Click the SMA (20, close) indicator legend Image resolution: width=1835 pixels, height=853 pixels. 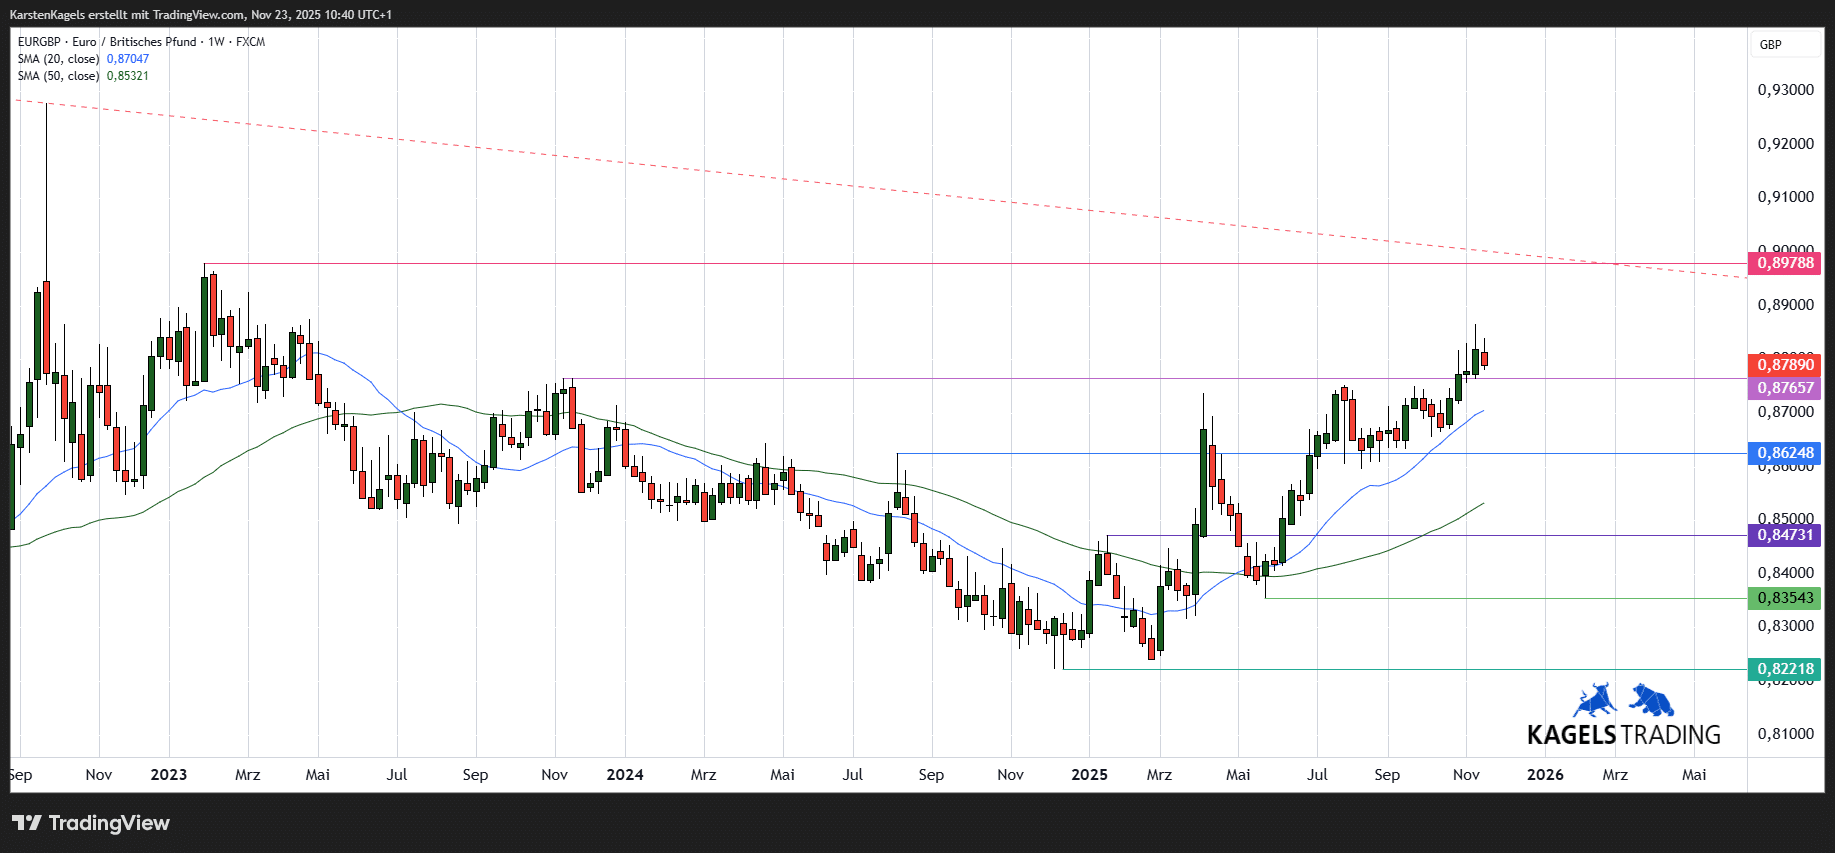[58, 59]
